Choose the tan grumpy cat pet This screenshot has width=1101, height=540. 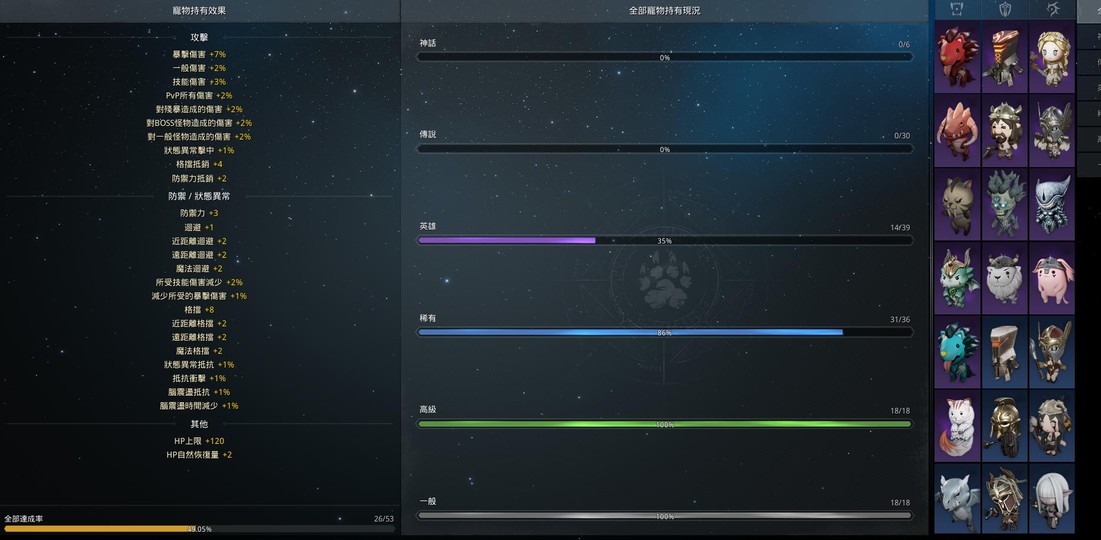point(957,204)
